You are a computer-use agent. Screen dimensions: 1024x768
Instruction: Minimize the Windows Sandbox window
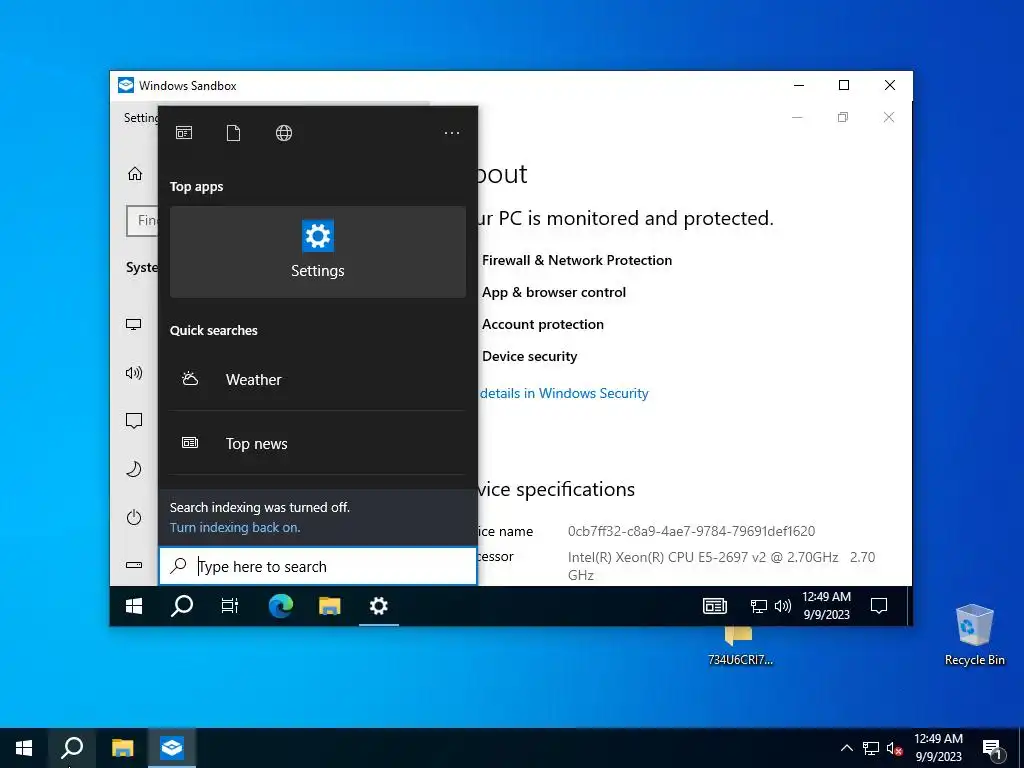pyautogui.click(x=799, y=86)
